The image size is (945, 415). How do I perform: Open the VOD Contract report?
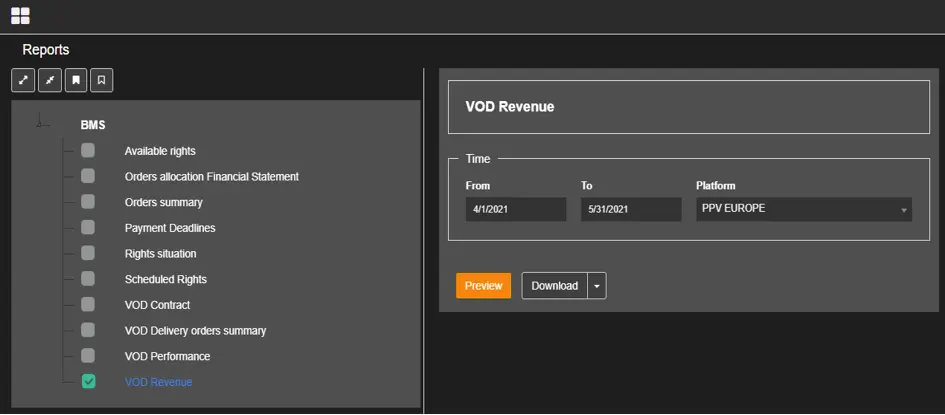(x=157, y=305)
